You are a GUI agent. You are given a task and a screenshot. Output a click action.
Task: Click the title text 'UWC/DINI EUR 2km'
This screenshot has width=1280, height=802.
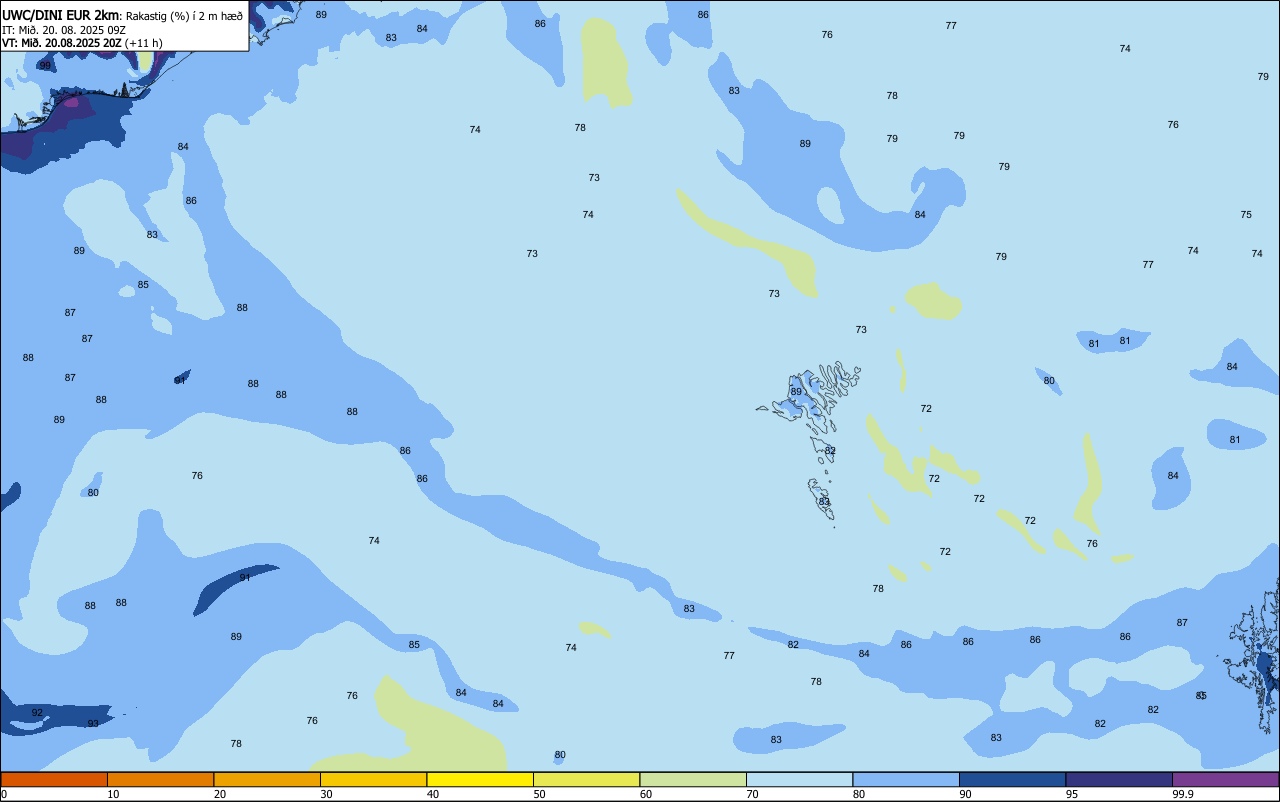coord(60,15)
